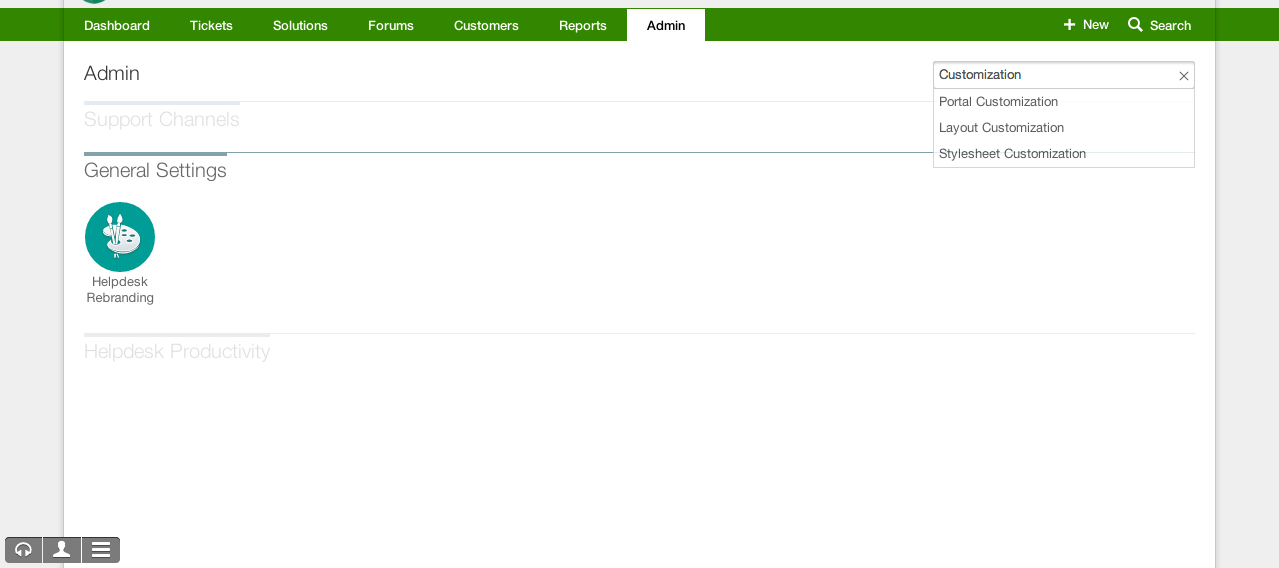
Task: Click the plus New button in header
Action: [1086, 25]
